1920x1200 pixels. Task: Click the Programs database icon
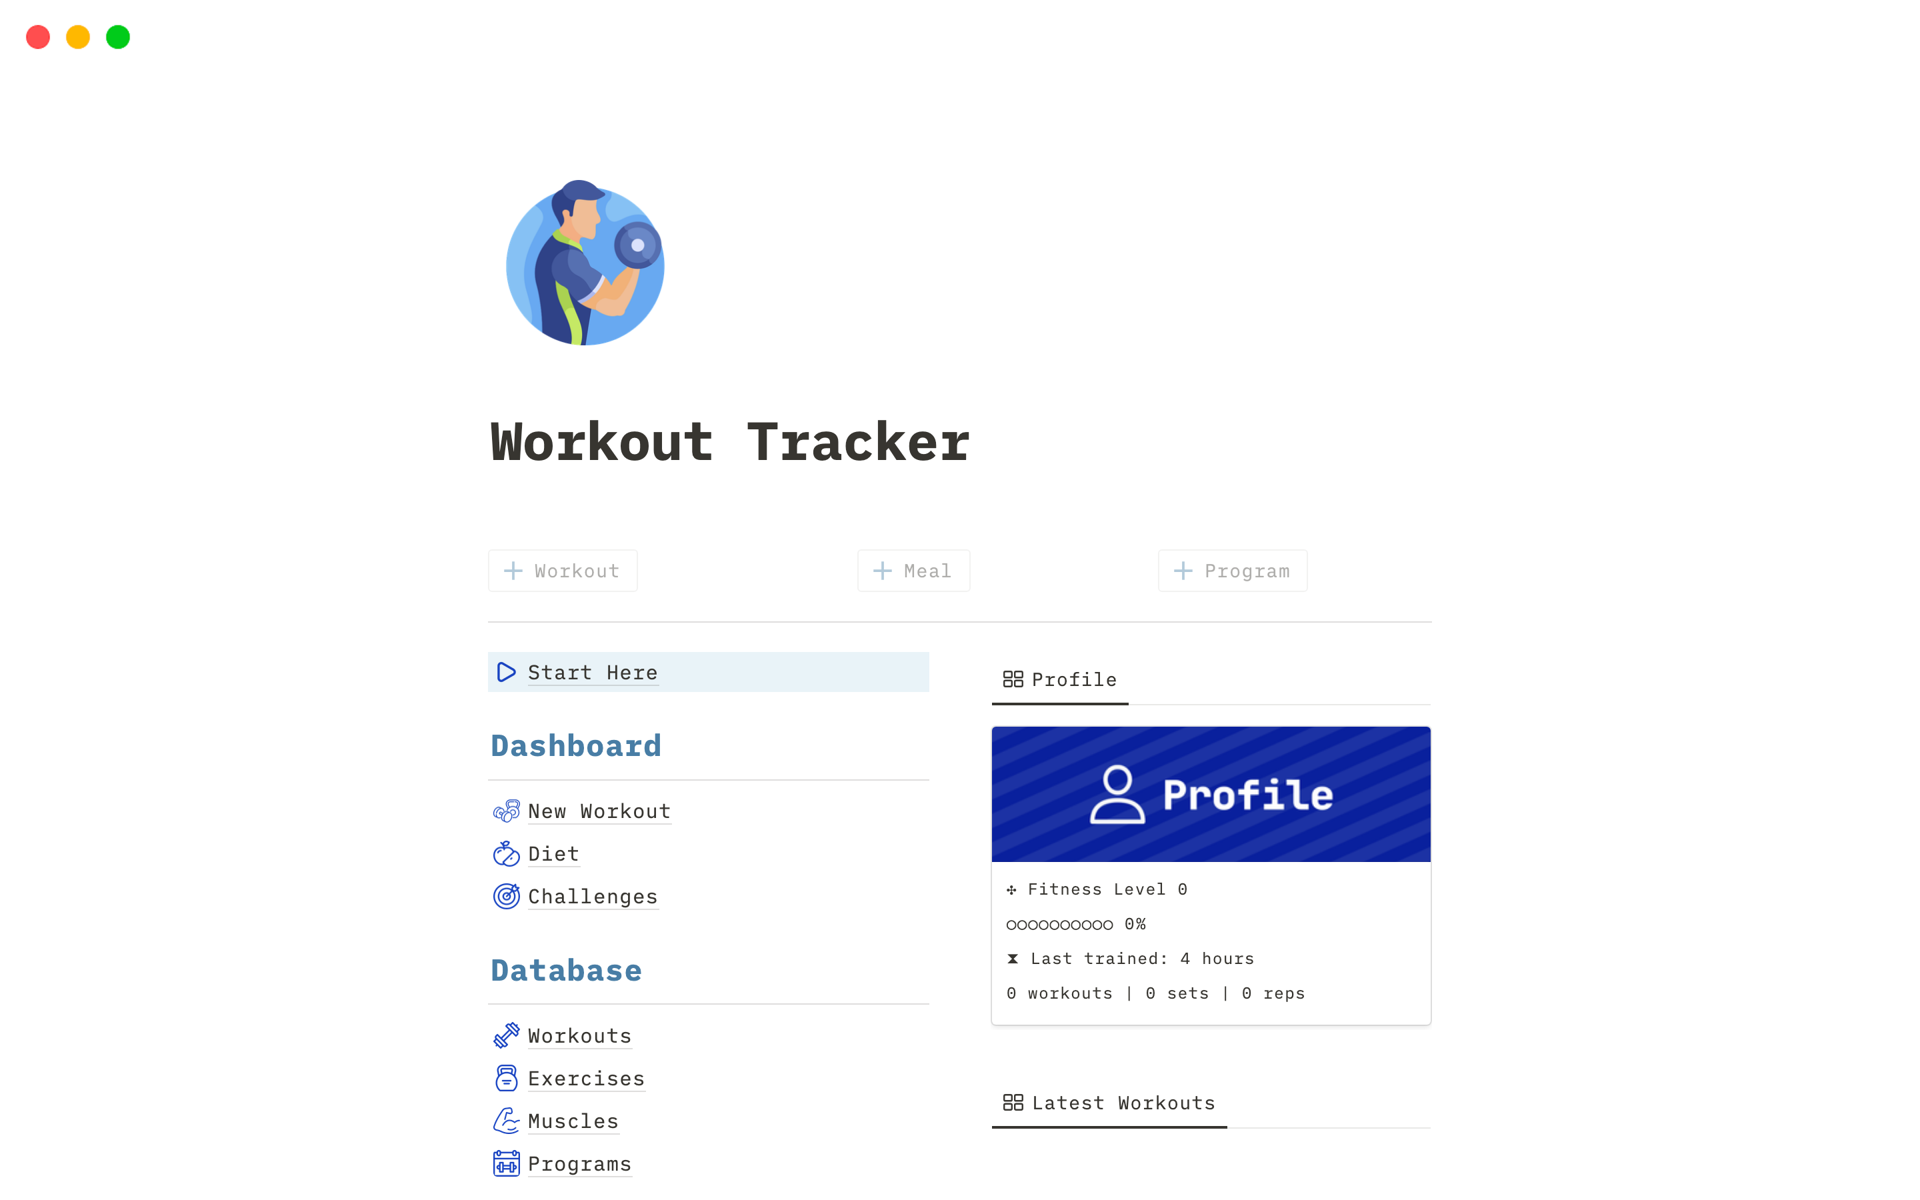507,1161
